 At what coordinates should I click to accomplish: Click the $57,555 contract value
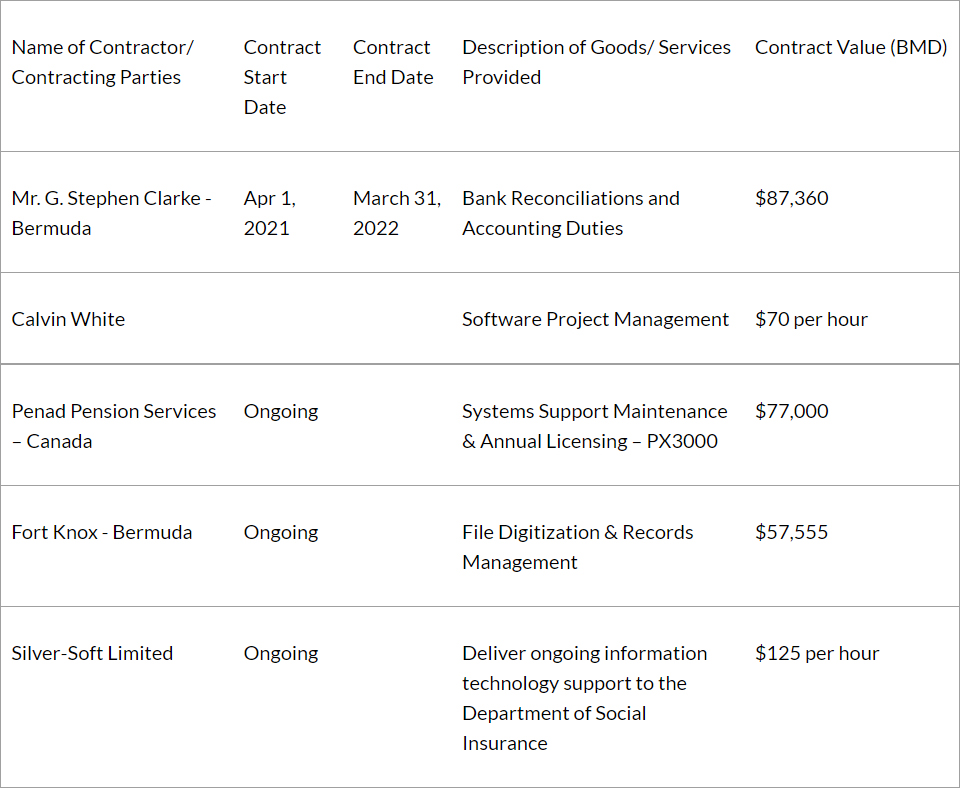coord(792,532)
